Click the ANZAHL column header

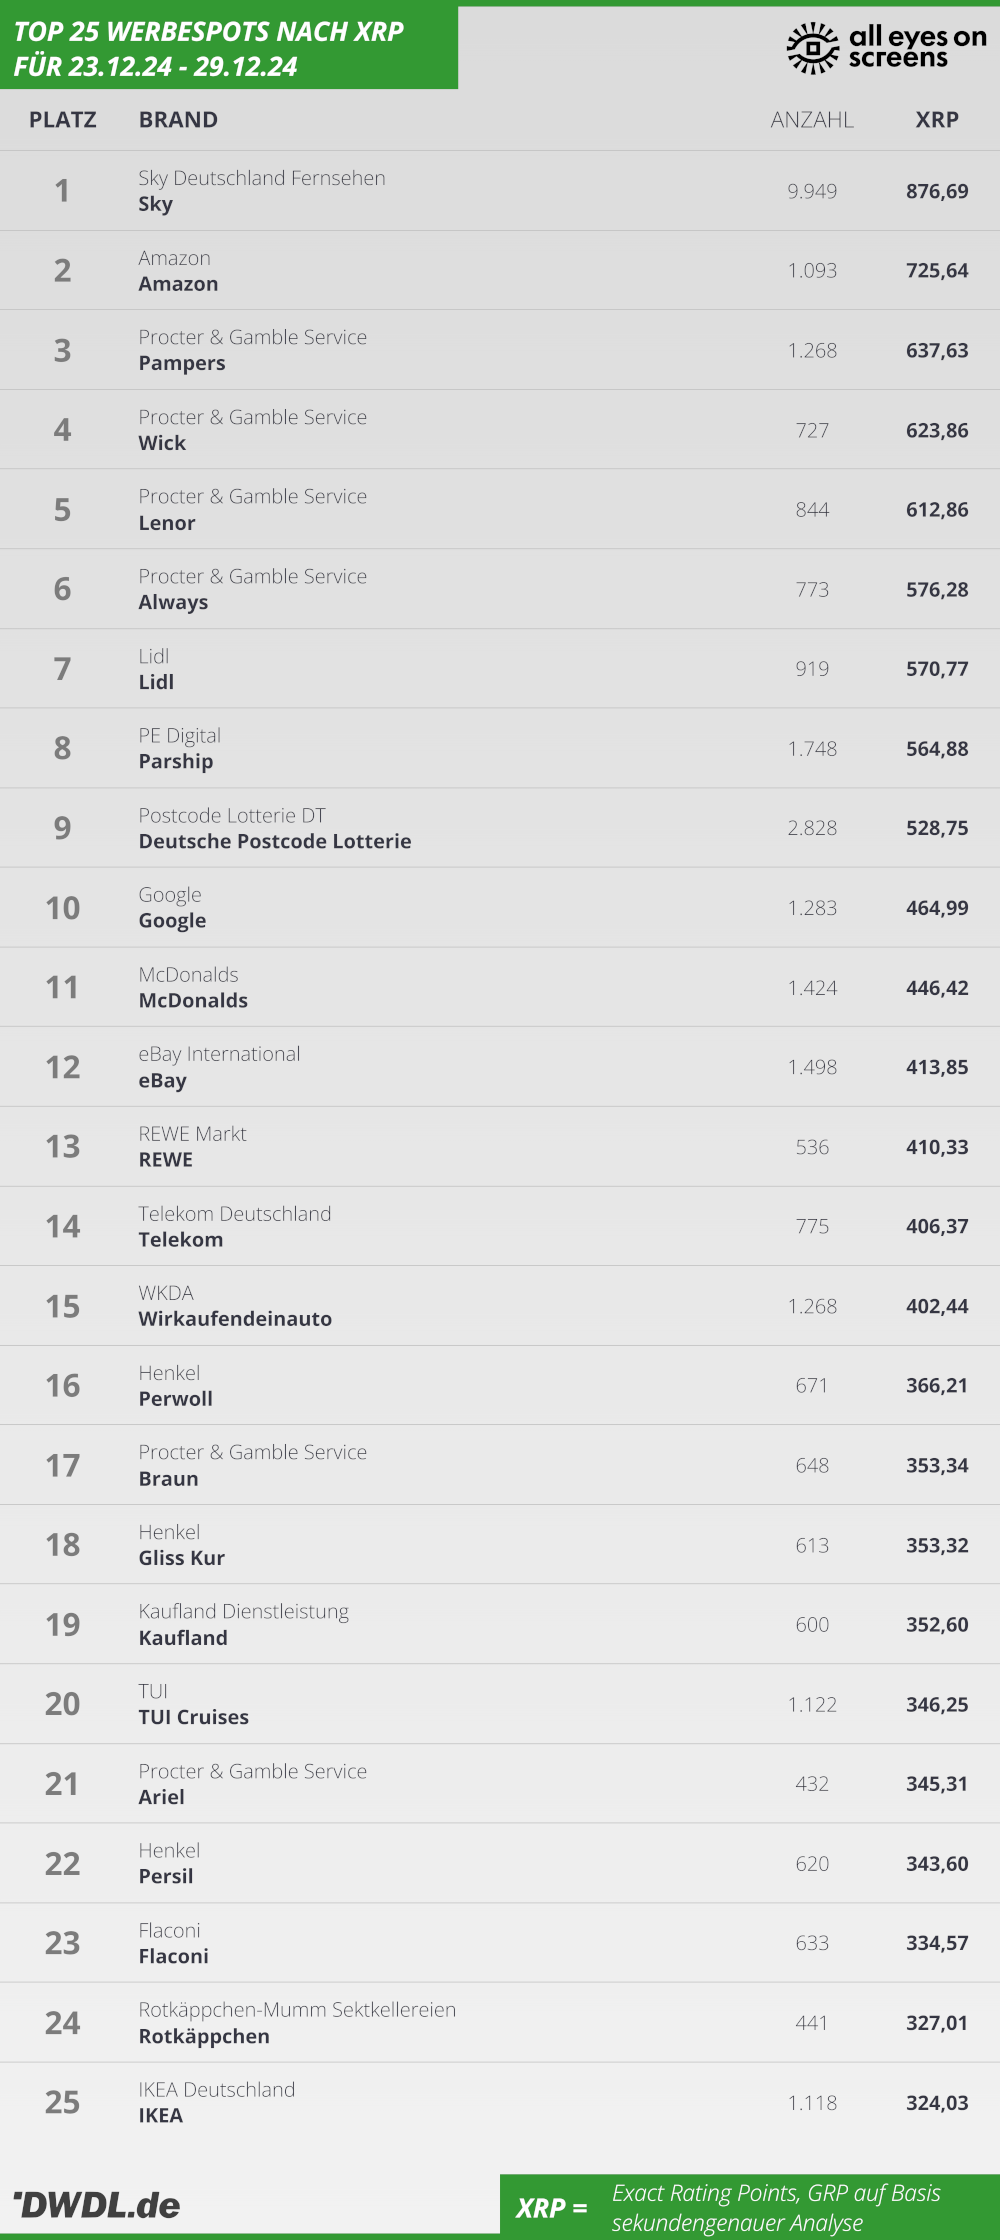(812, 120)
